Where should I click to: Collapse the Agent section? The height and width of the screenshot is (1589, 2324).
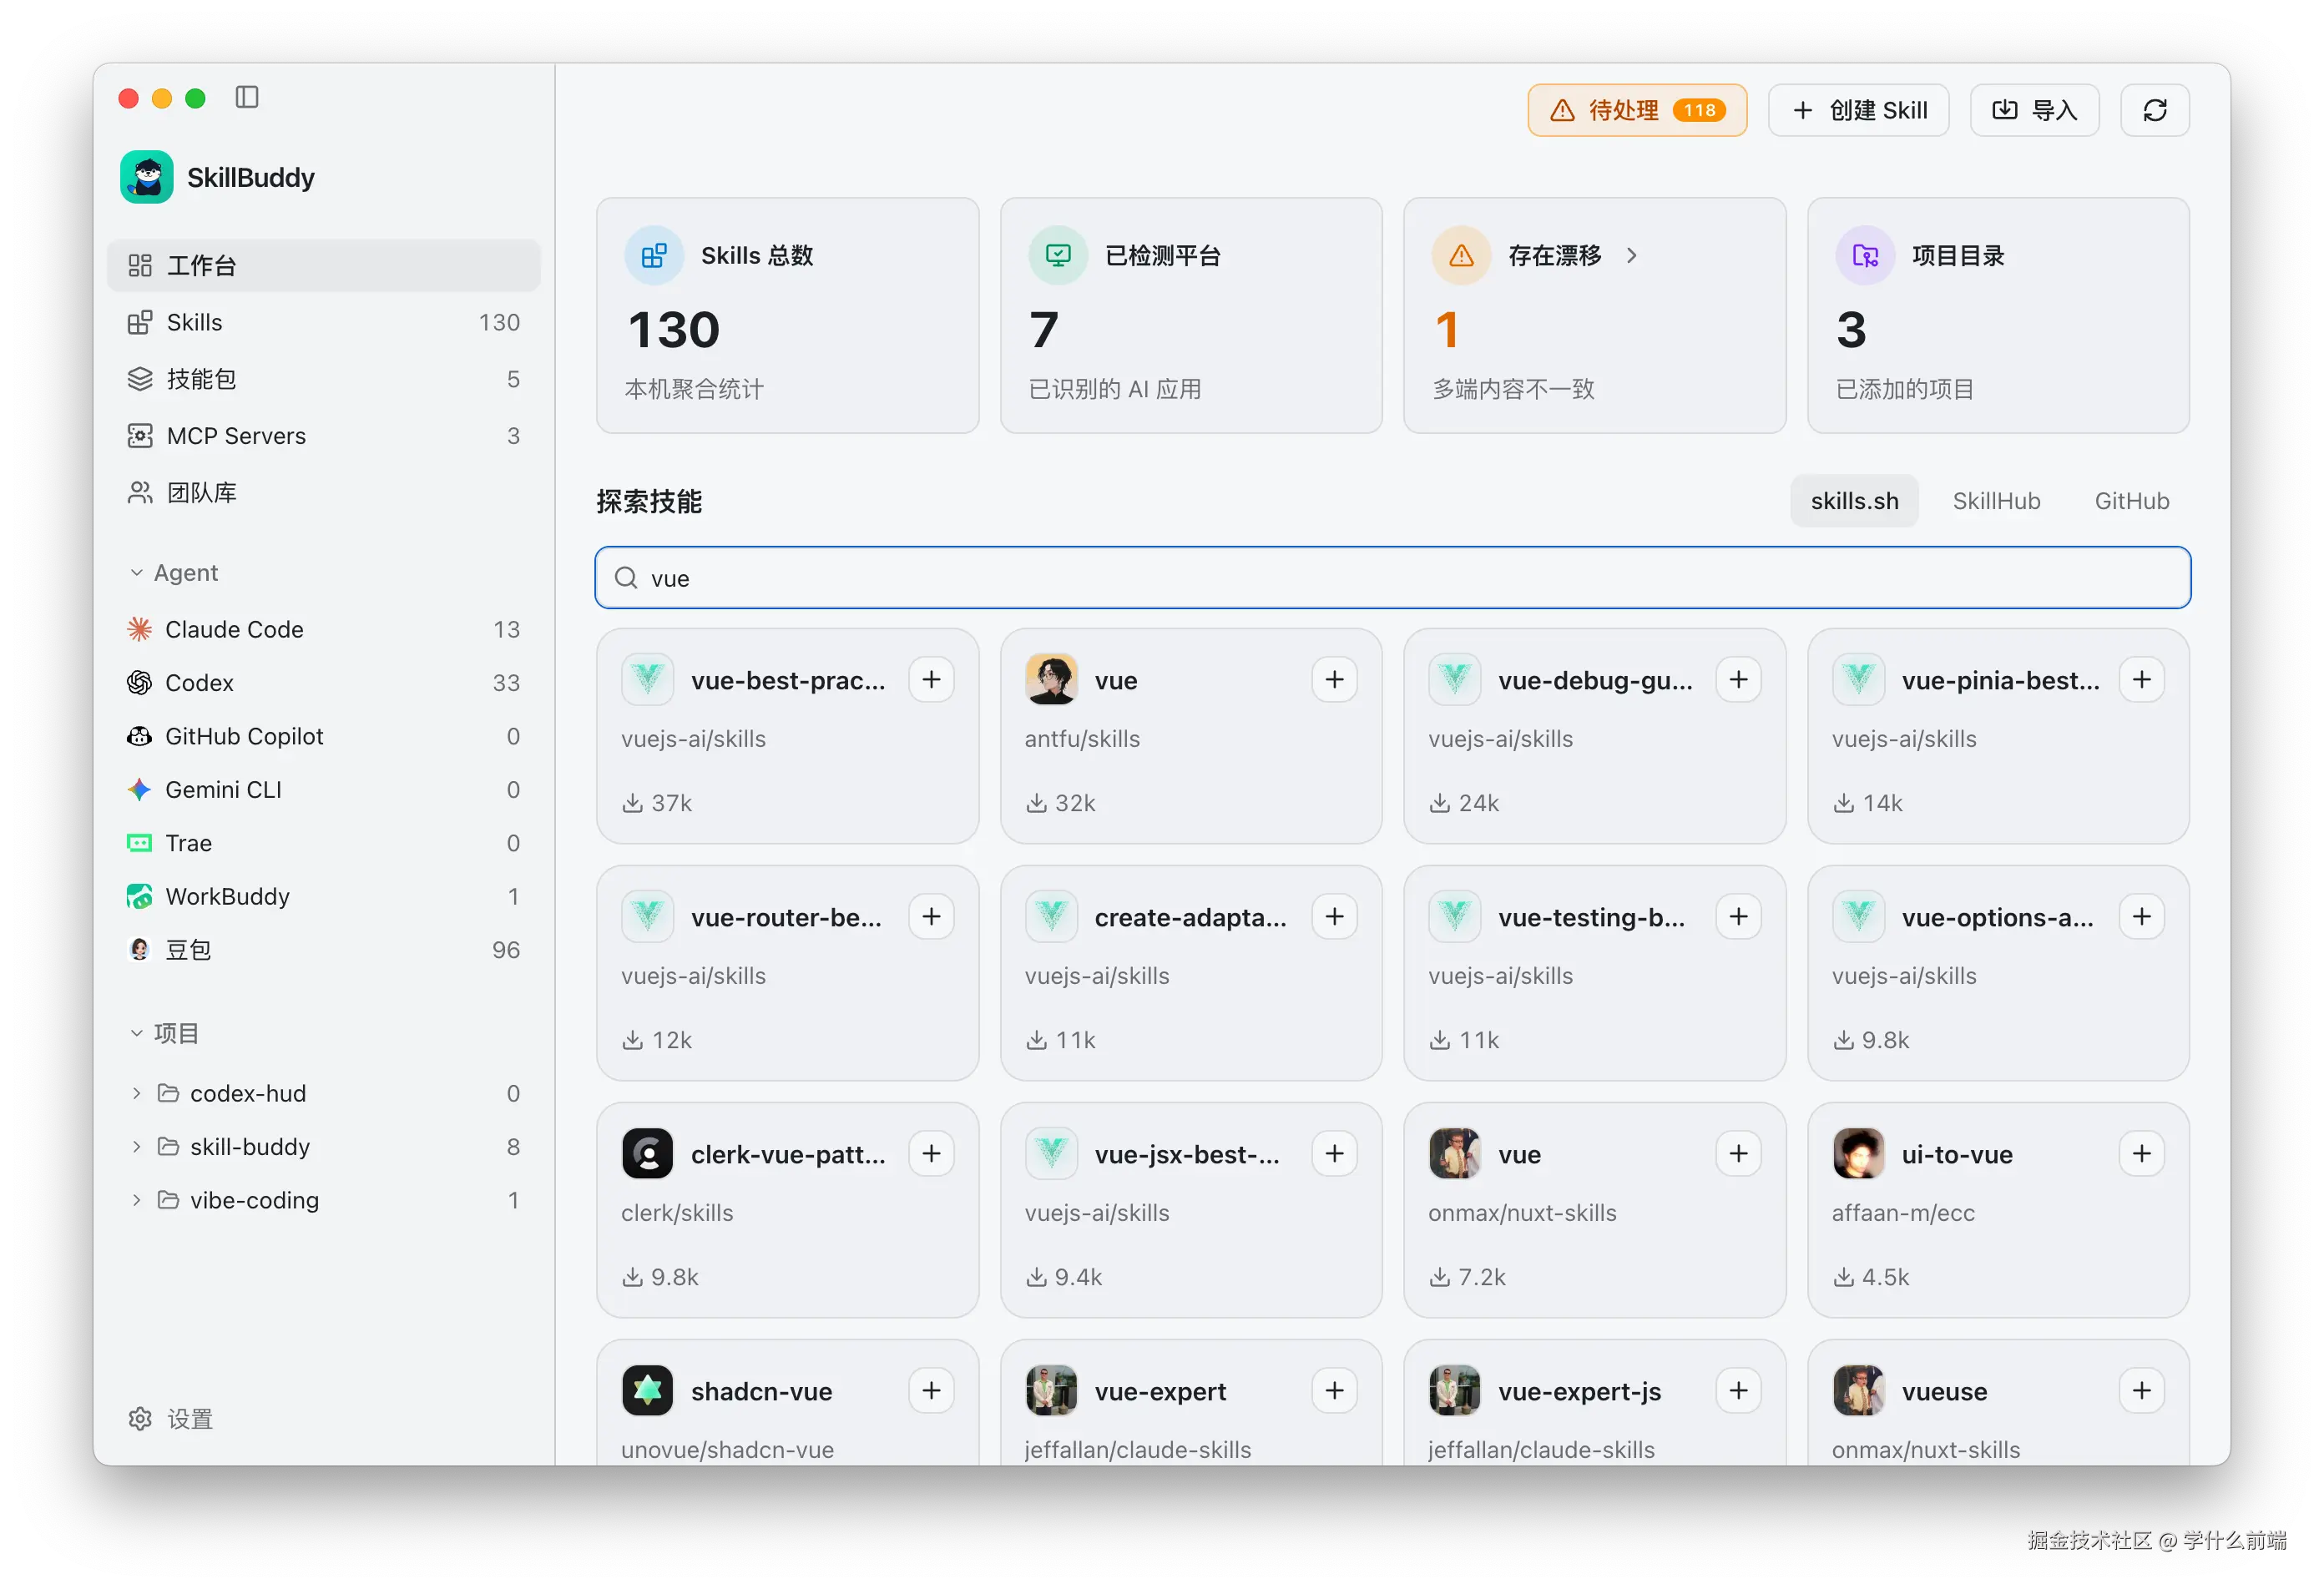[x=137, y=573]
